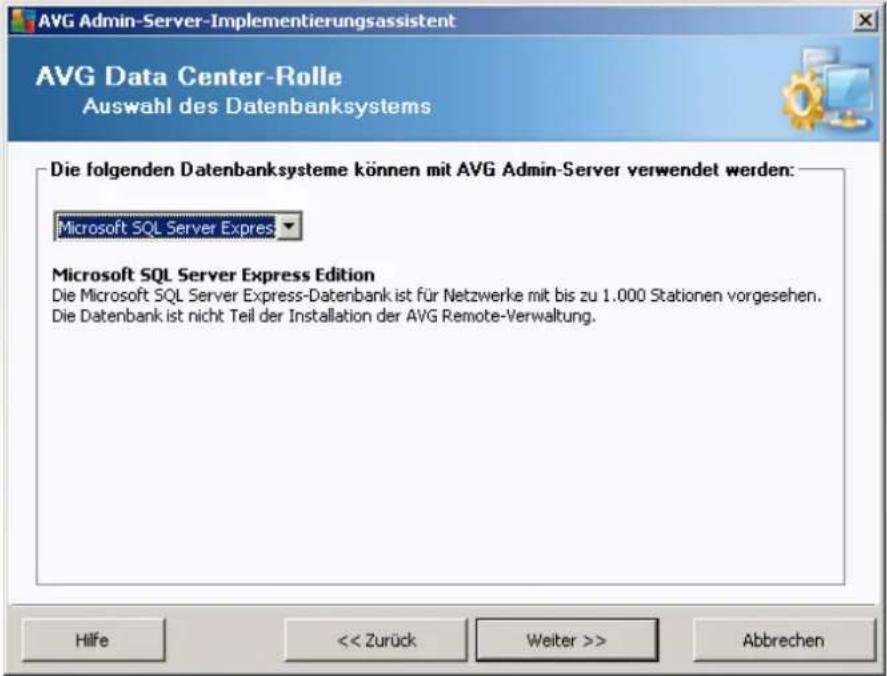Close the AVG Admin-Server wizard window

click(865, 20)
